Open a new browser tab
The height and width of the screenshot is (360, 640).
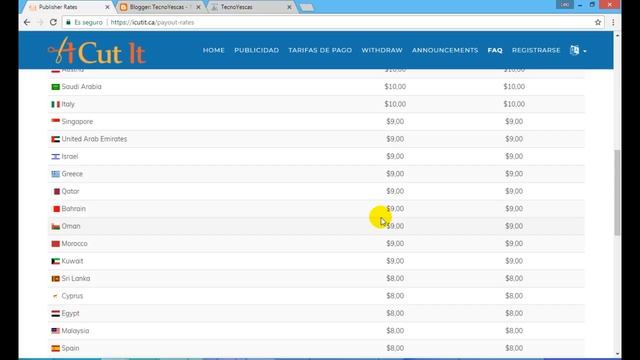pyautogui.click(x=307, y=7)
